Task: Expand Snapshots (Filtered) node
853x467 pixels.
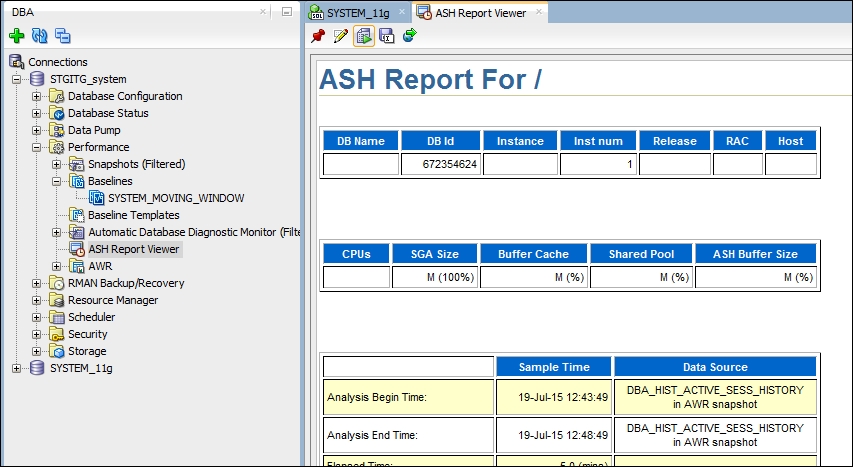Action: (57, 164)
